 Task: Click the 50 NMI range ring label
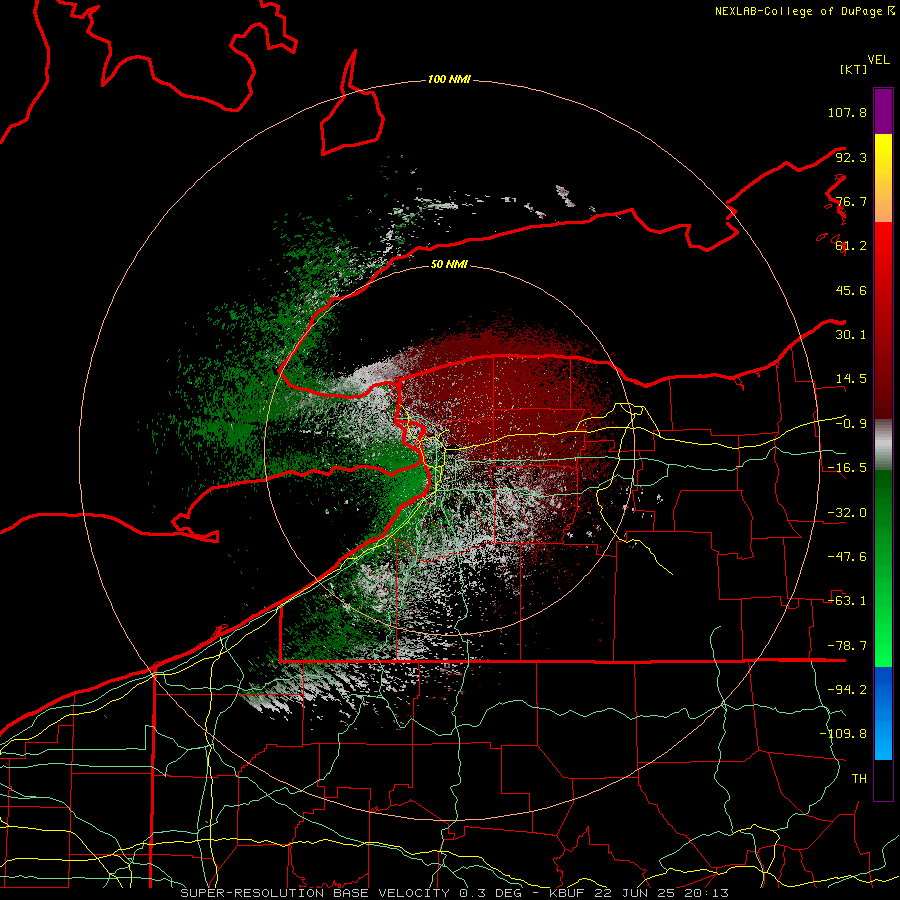coord(449,264)
